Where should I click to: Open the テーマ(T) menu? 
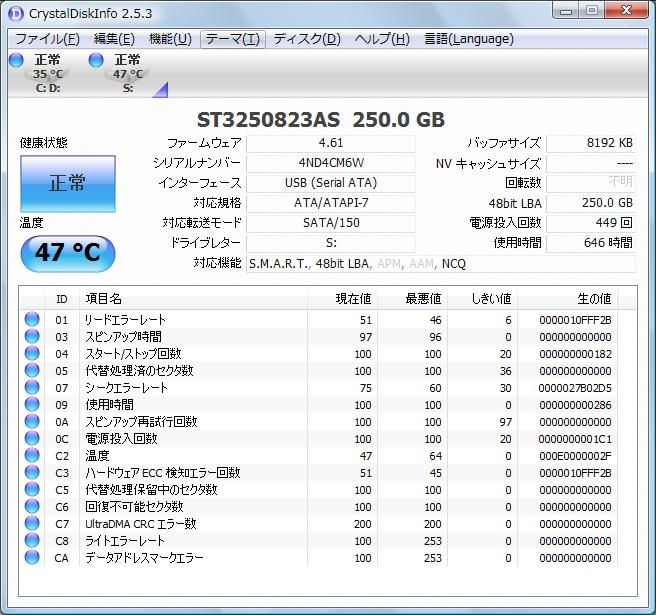pyautogui.click(x=231, y=39)
